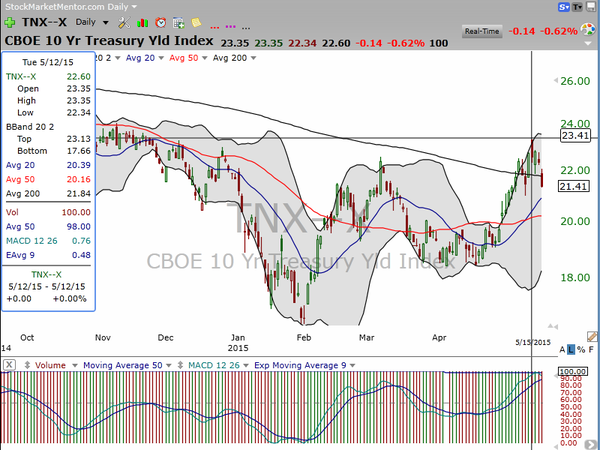Click the CBOE 10 Yr Treasury Yld Index title
Viewport: 600px width, 450px height.
tap(109, 41)
